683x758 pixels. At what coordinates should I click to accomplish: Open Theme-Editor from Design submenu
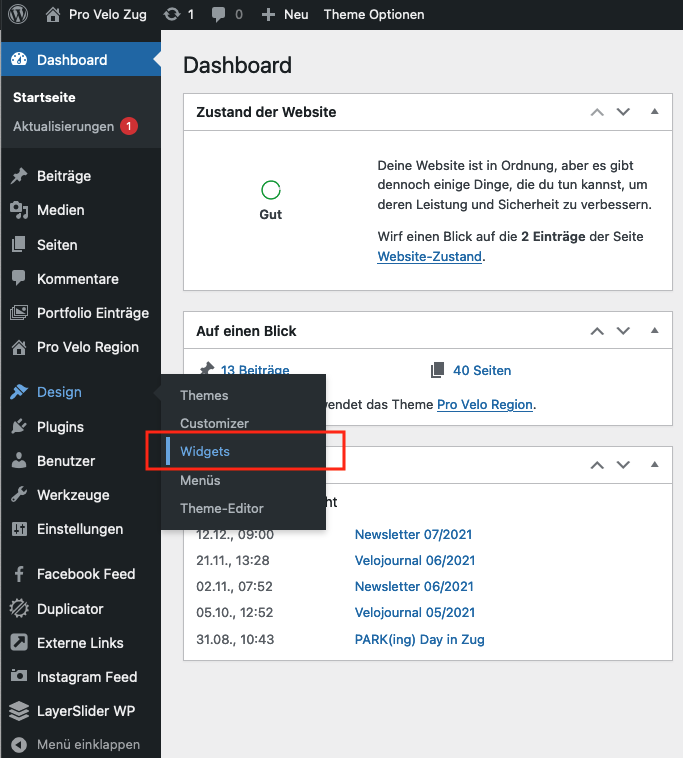(x=222, y=508)
